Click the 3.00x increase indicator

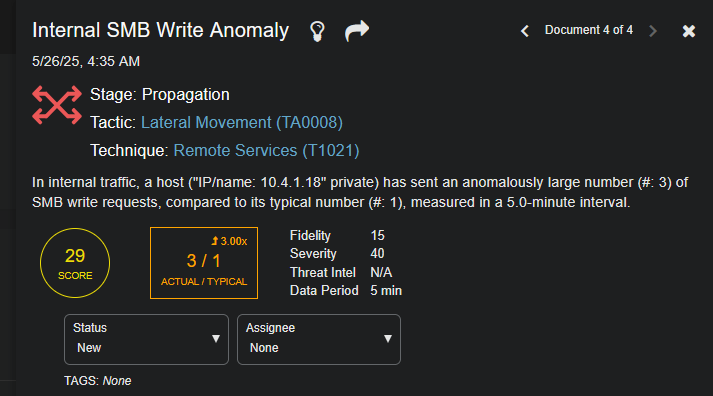tap(229, 241)
